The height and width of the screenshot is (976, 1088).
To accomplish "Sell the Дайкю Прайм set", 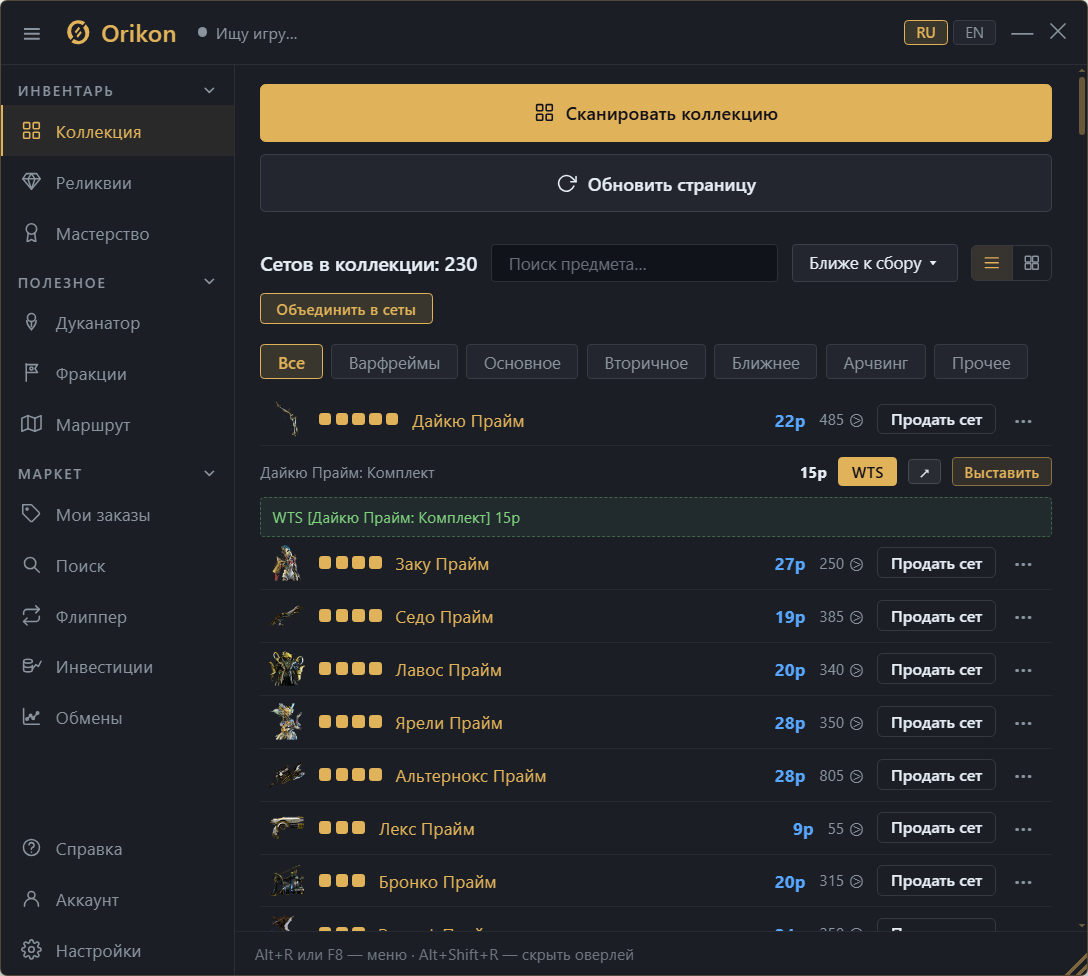I will [936, 419].
